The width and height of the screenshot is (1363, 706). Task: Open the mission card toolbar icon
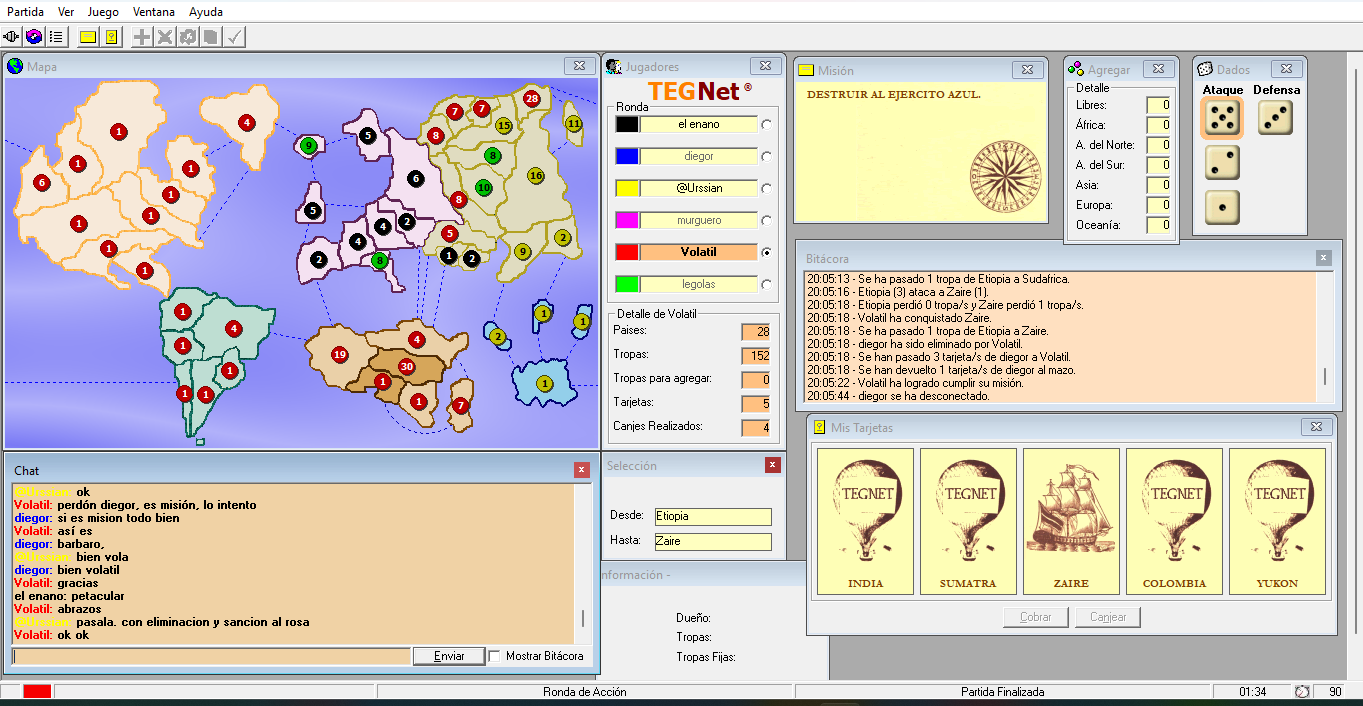(88, 37)
